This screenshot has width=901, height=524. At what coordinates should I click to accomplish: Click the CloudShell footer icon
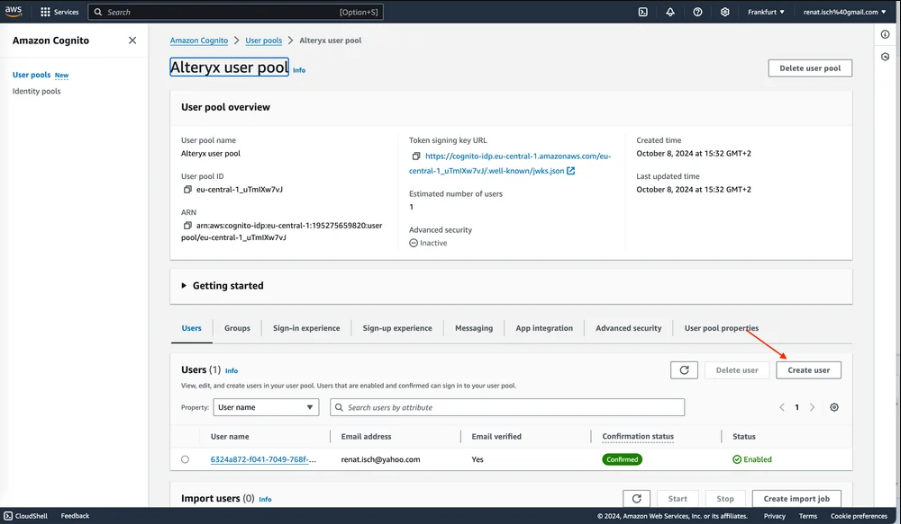[x=8, y=516]
